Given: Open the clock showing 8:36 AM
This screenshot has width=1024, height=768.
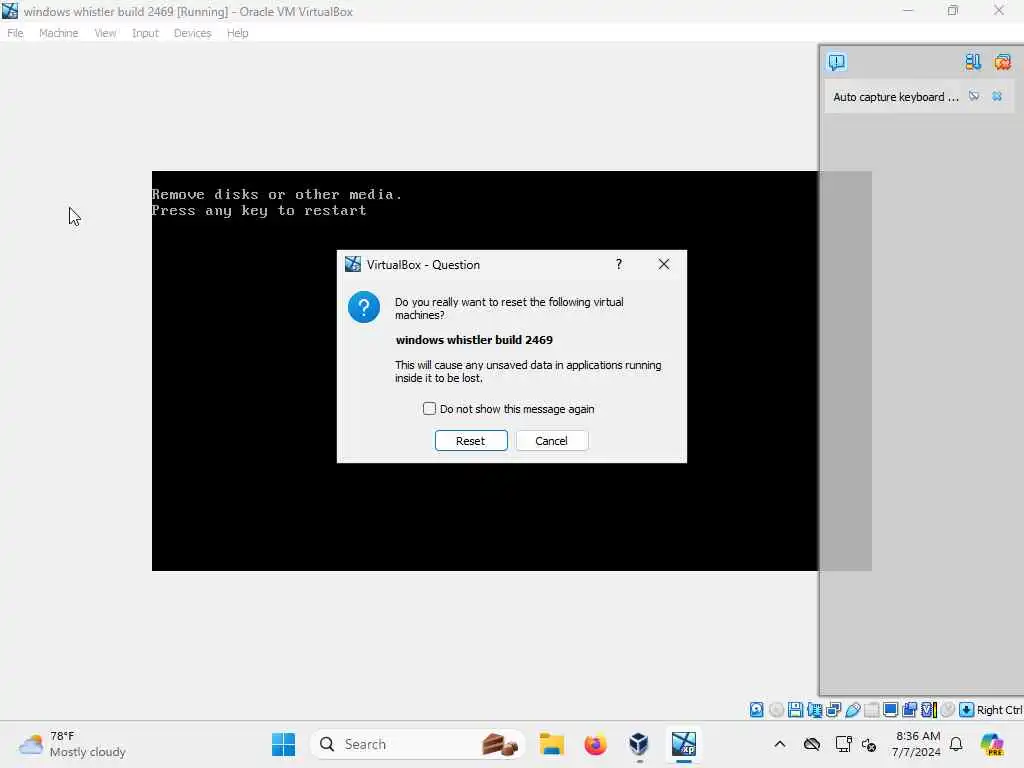Looking at the screenshot, I should 917,744.
